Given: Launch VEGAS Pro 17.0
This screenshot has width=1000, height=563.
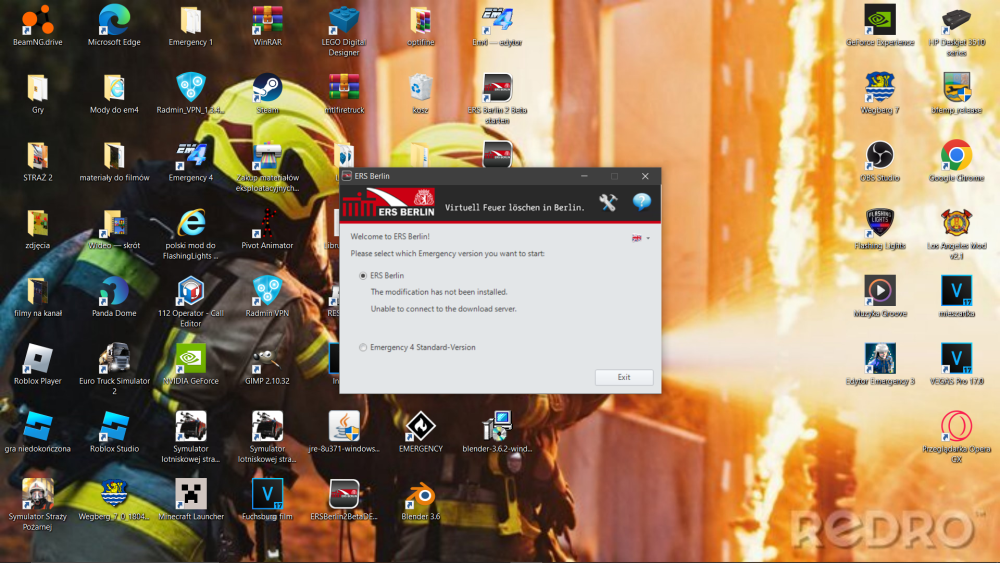Looking at the screenshot, I should click(956, 365).
